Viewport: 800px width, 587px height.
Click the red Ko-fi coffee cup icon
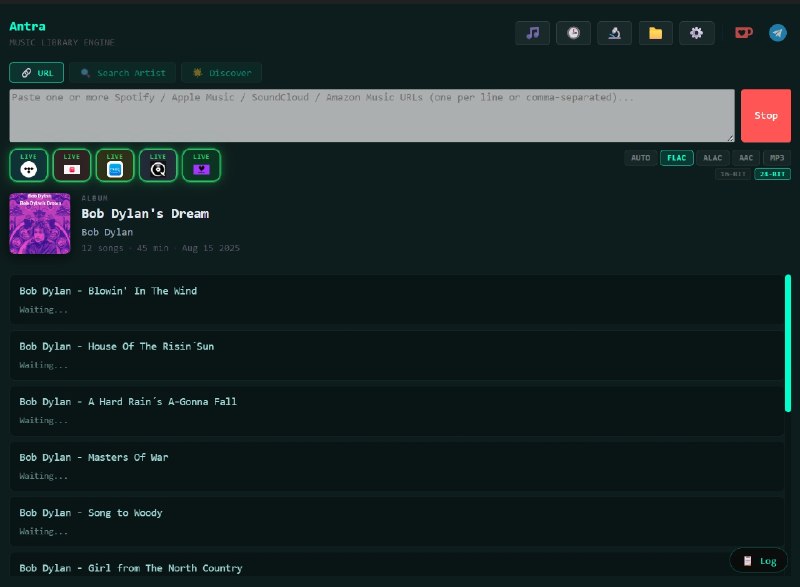coord(743,33)
